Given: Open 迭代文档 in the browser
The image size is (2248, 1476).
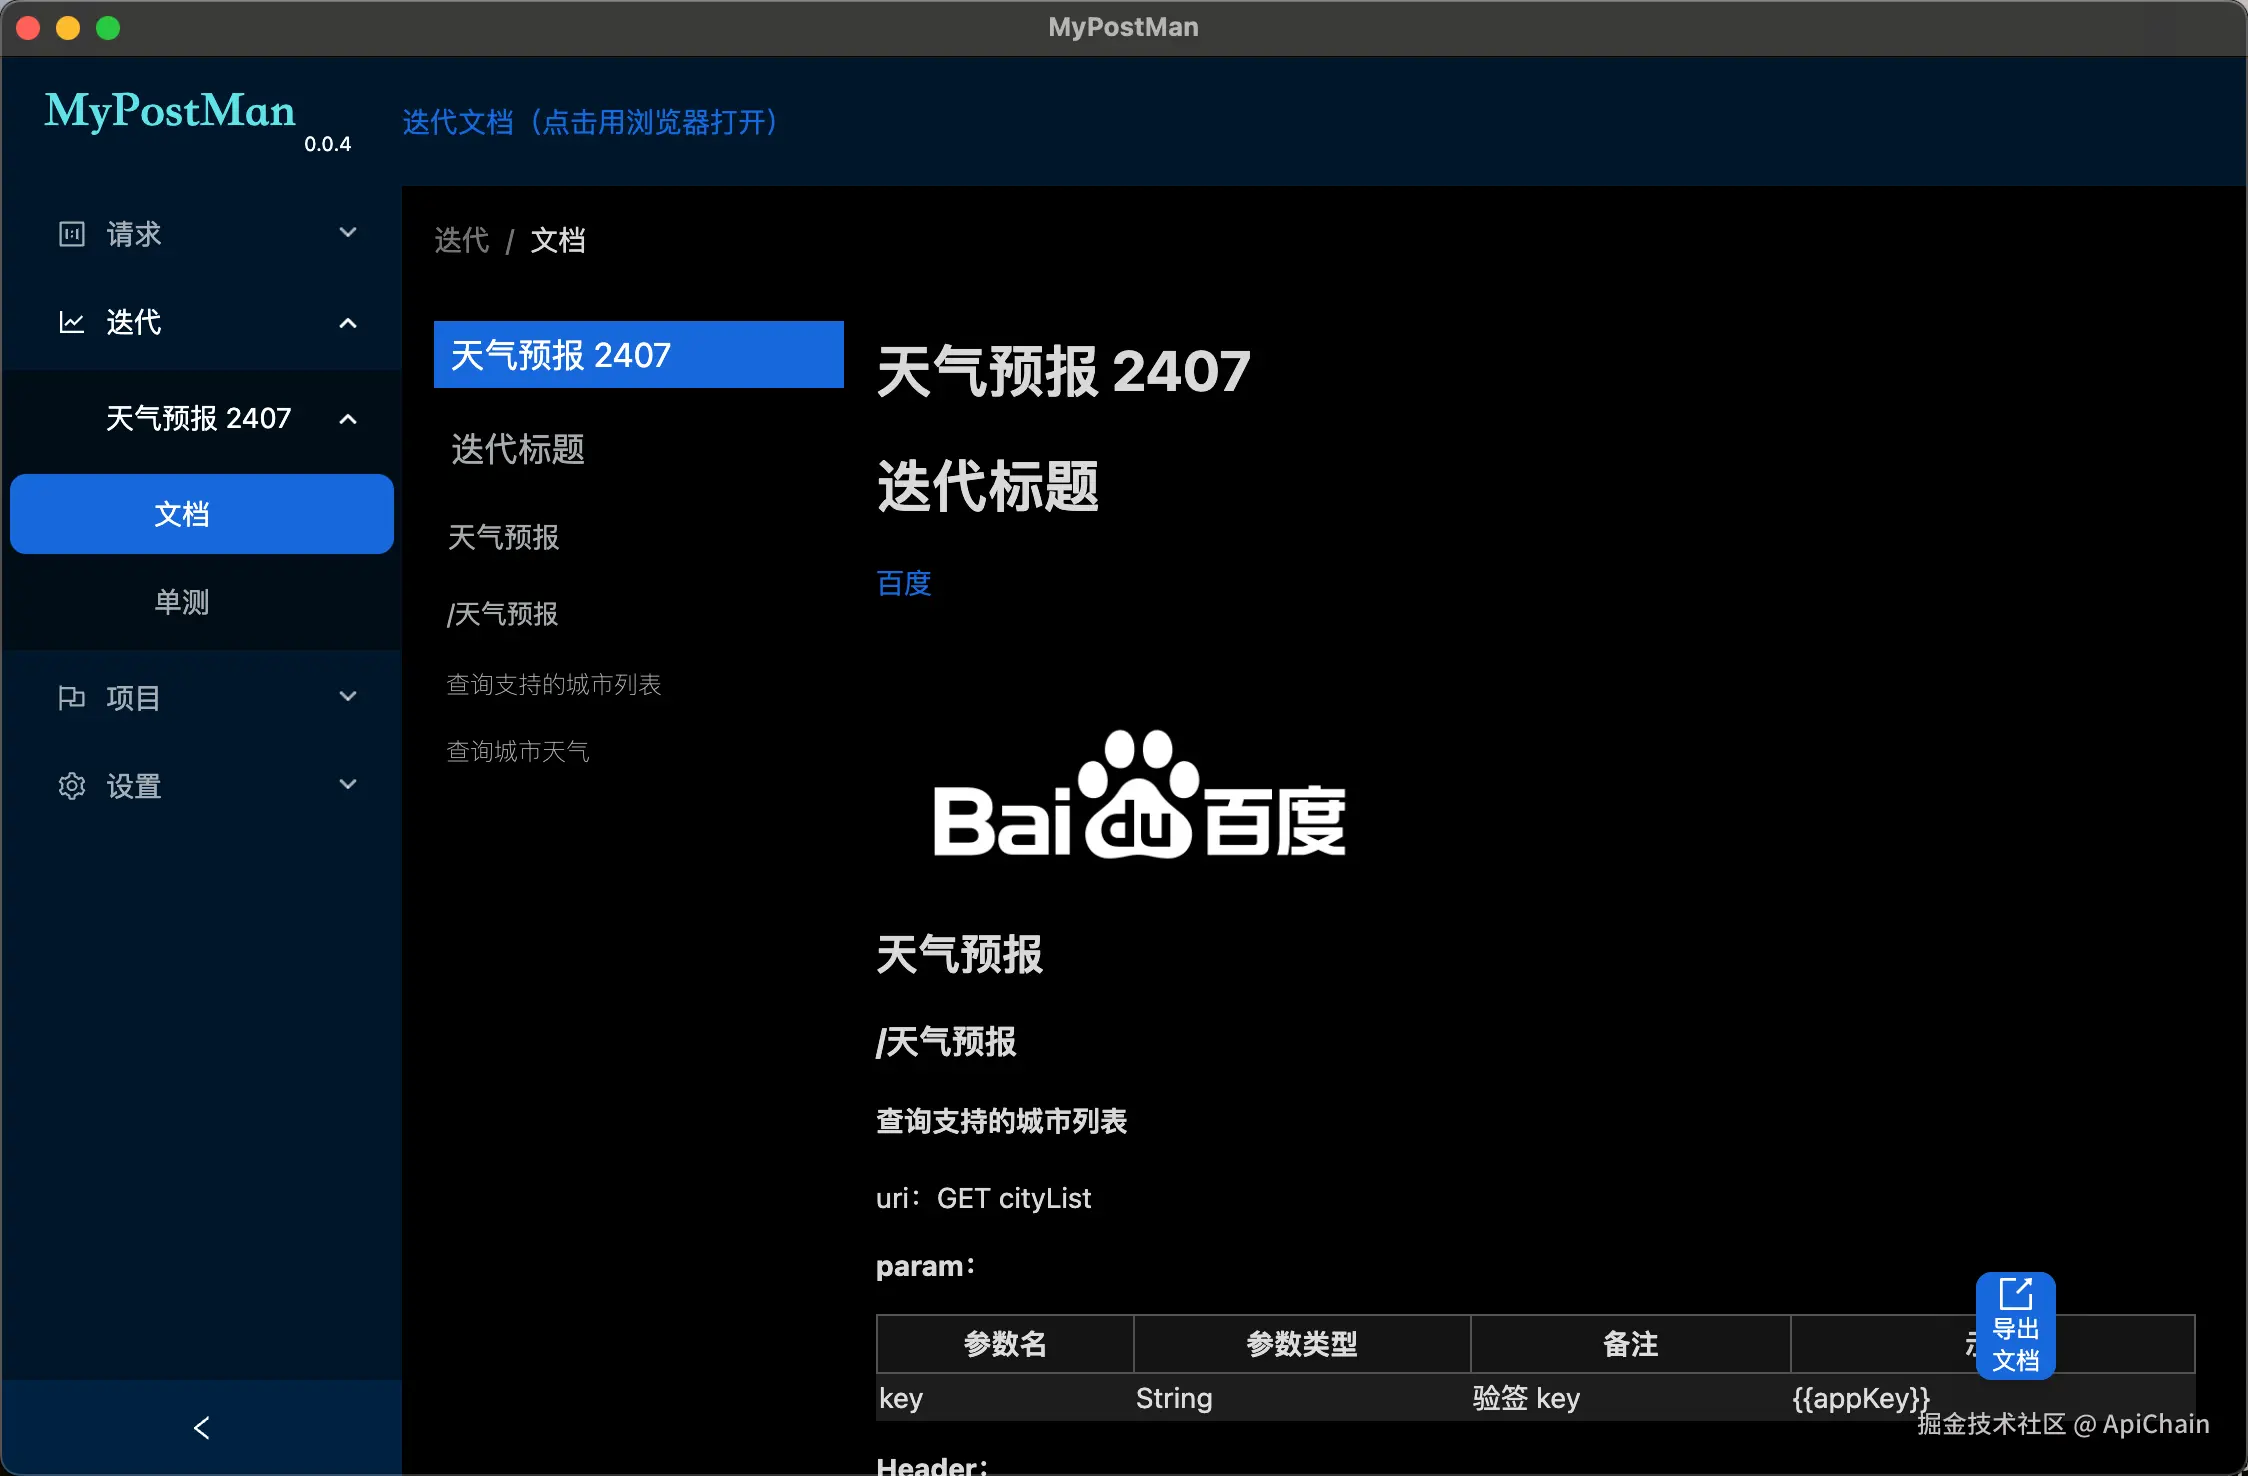Looking at the screenshot, I should tap(590, 122).
